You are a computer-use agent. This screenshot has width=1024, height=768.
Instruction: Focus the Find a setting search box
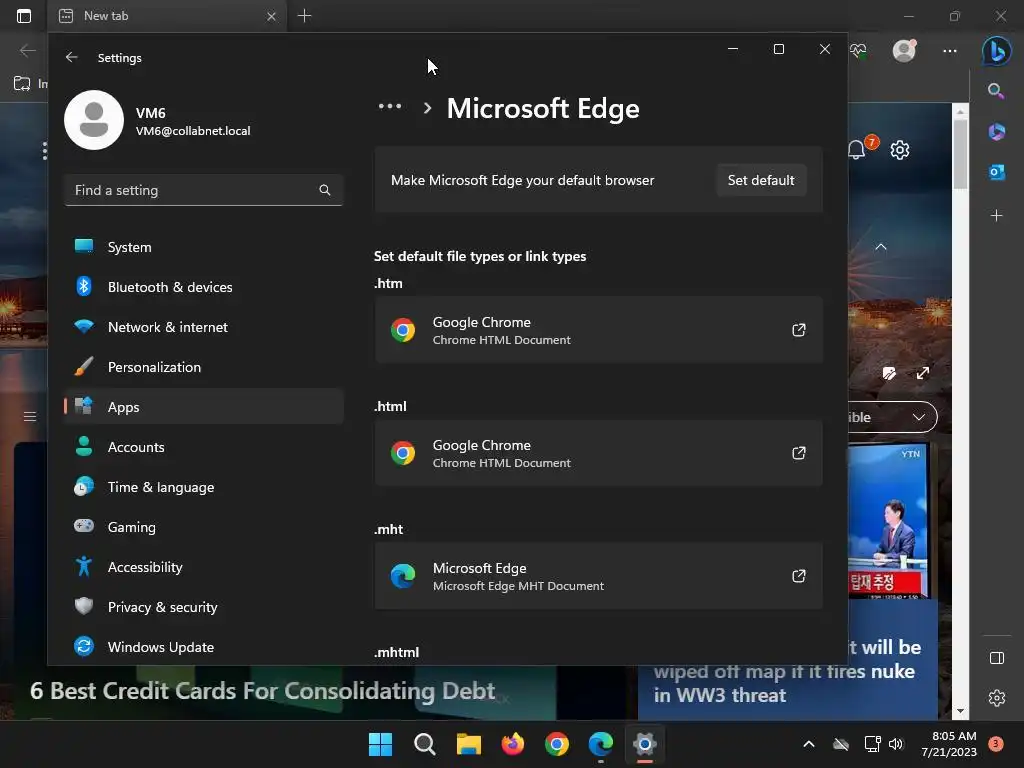pyautogui.click(x=204, y=190)
